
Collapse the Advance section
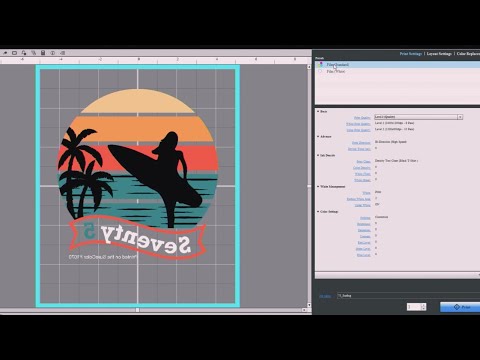[x=318, y=136]
